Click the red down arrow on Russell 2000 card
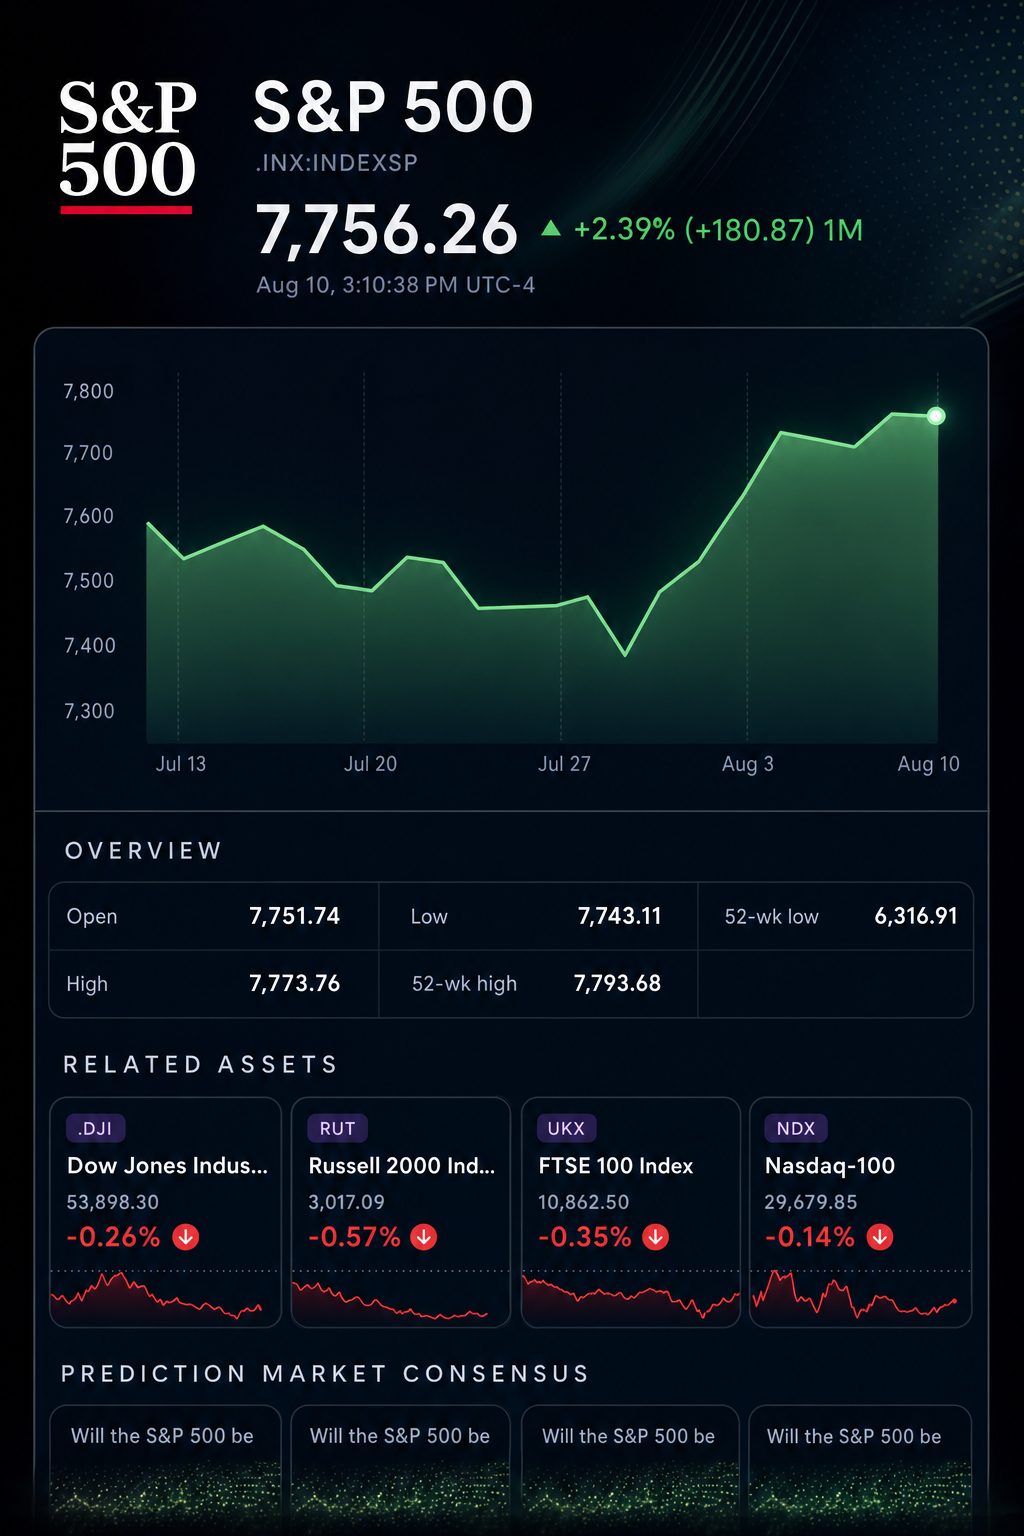This screenshot has width=1024, height=1536. [424, 1237]
